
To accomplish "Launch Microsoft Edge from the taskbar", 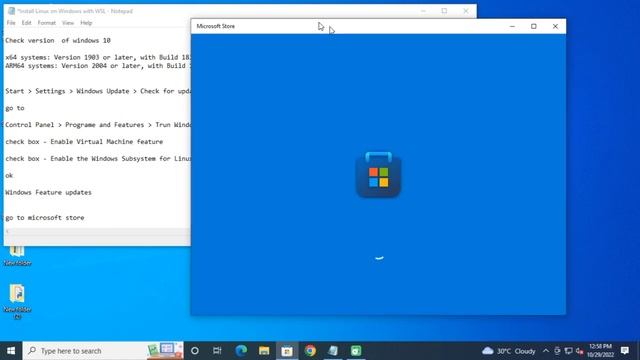I will [241, 351].
